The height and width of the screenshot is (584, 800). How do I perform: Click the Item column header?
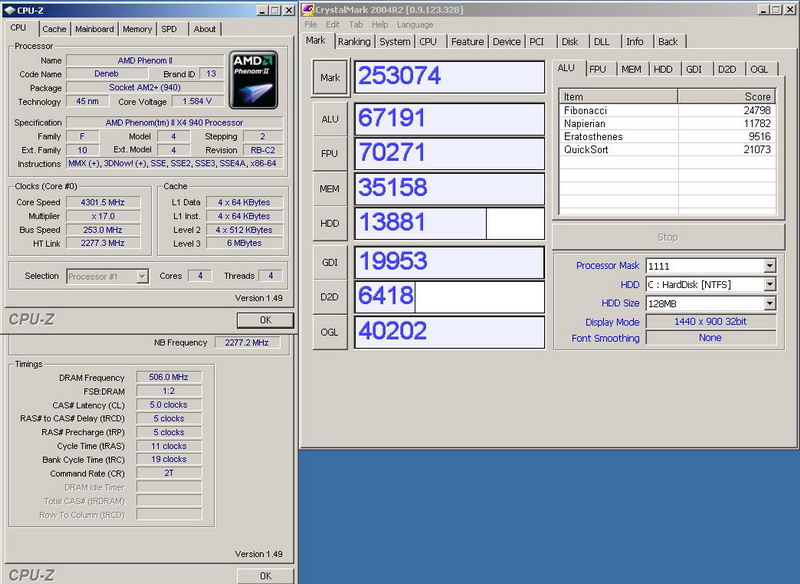[x=618, y=96]
